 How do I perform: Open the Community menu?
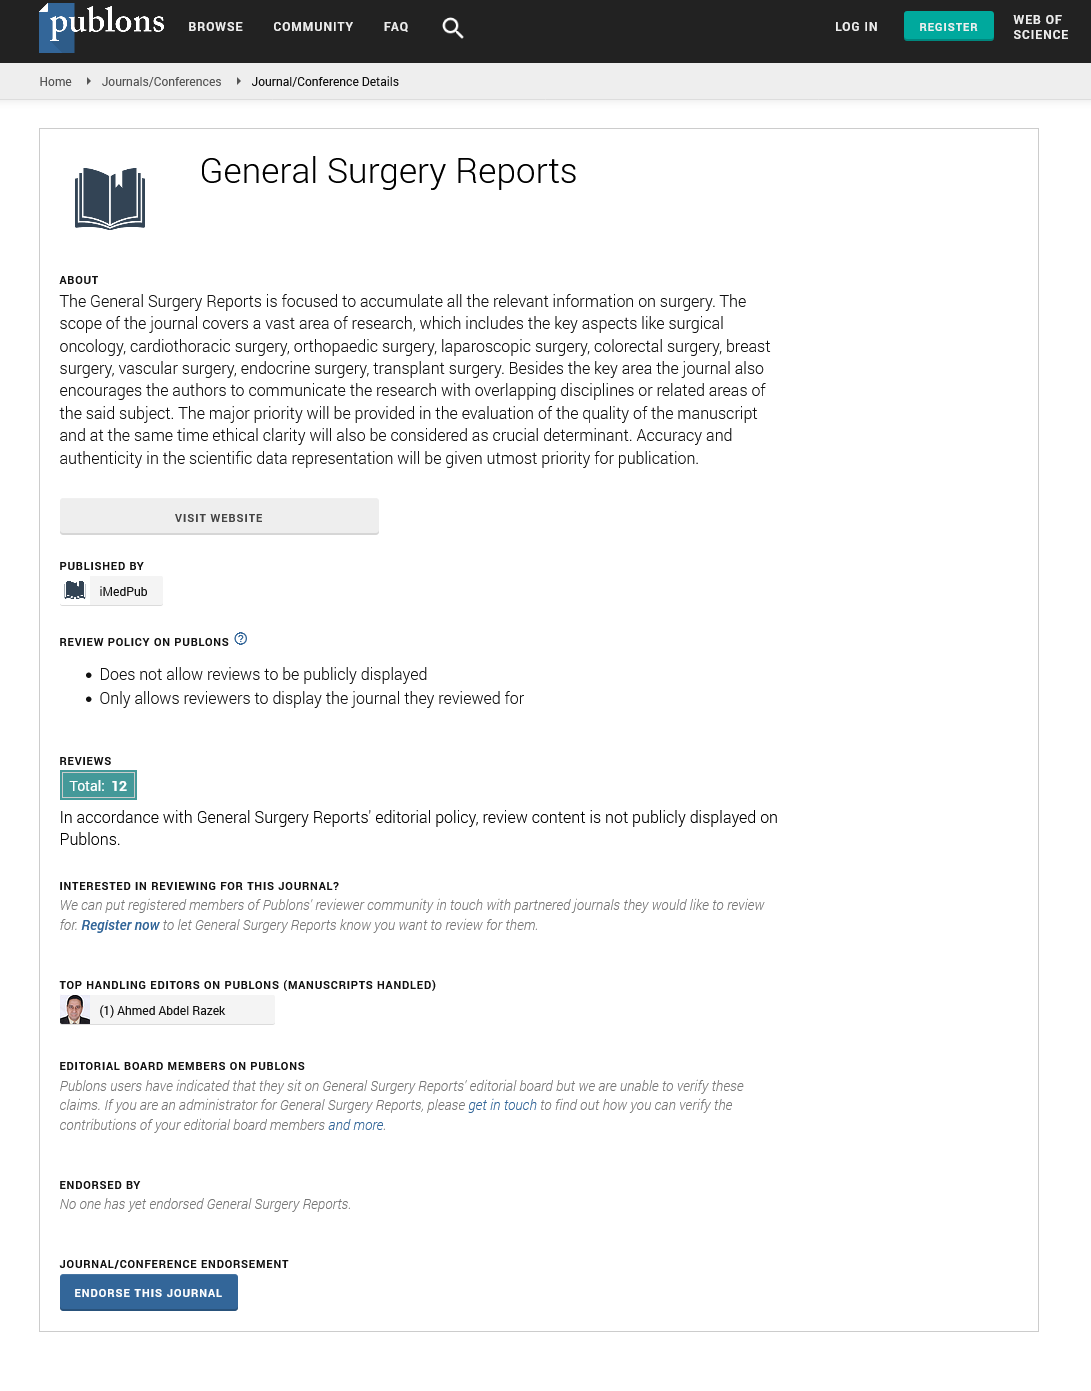[x=313, y=27]
